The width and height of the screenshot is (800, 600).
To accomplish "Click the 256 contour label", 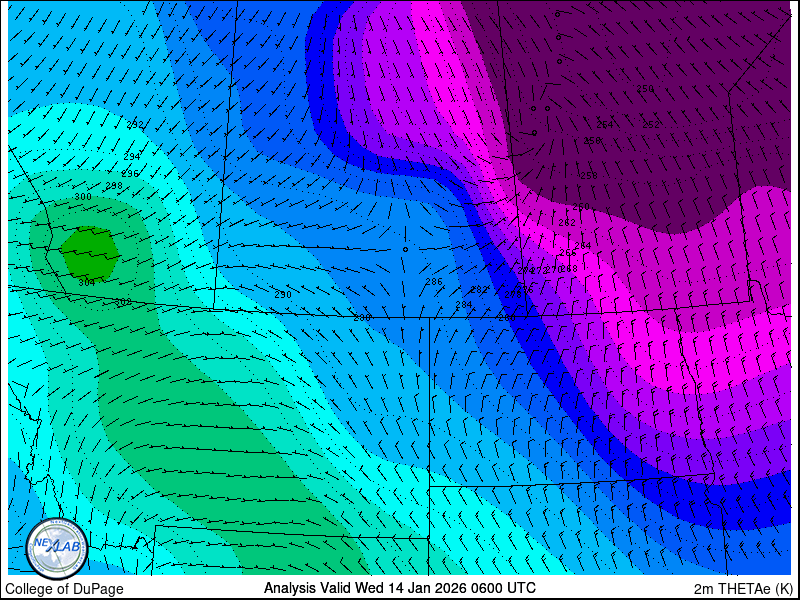I will [592, 141].
